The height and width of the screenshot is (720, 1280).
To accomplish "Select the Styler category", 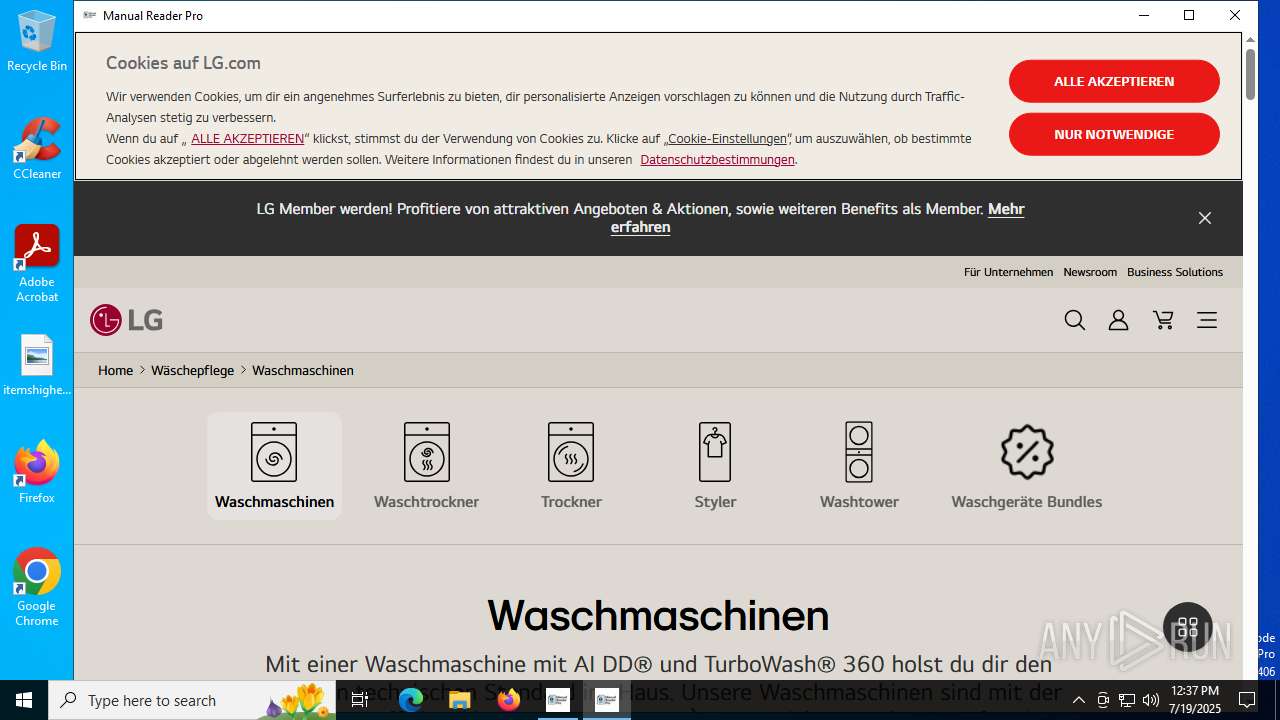I will pyautogui.click(x=715, y=466).
